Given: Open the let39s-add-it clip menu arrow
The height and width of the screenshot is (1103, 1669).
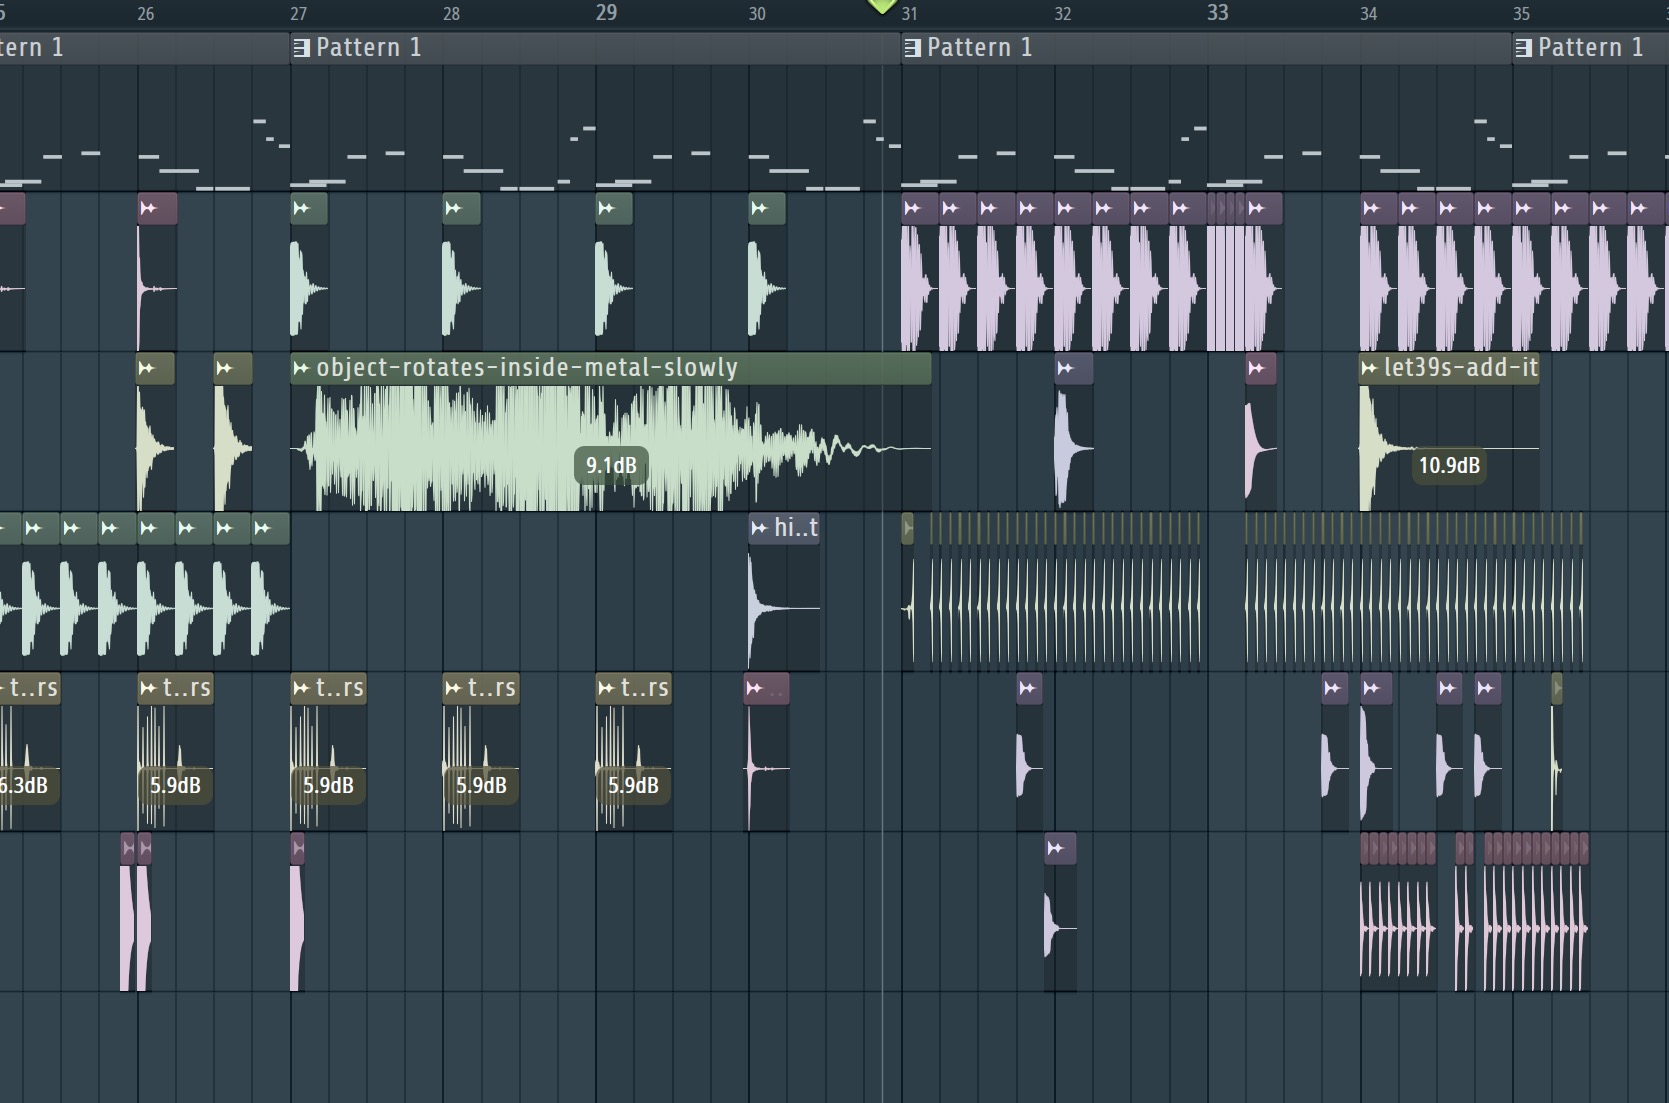Looking at the screenshot, I should coord(1369,368).
